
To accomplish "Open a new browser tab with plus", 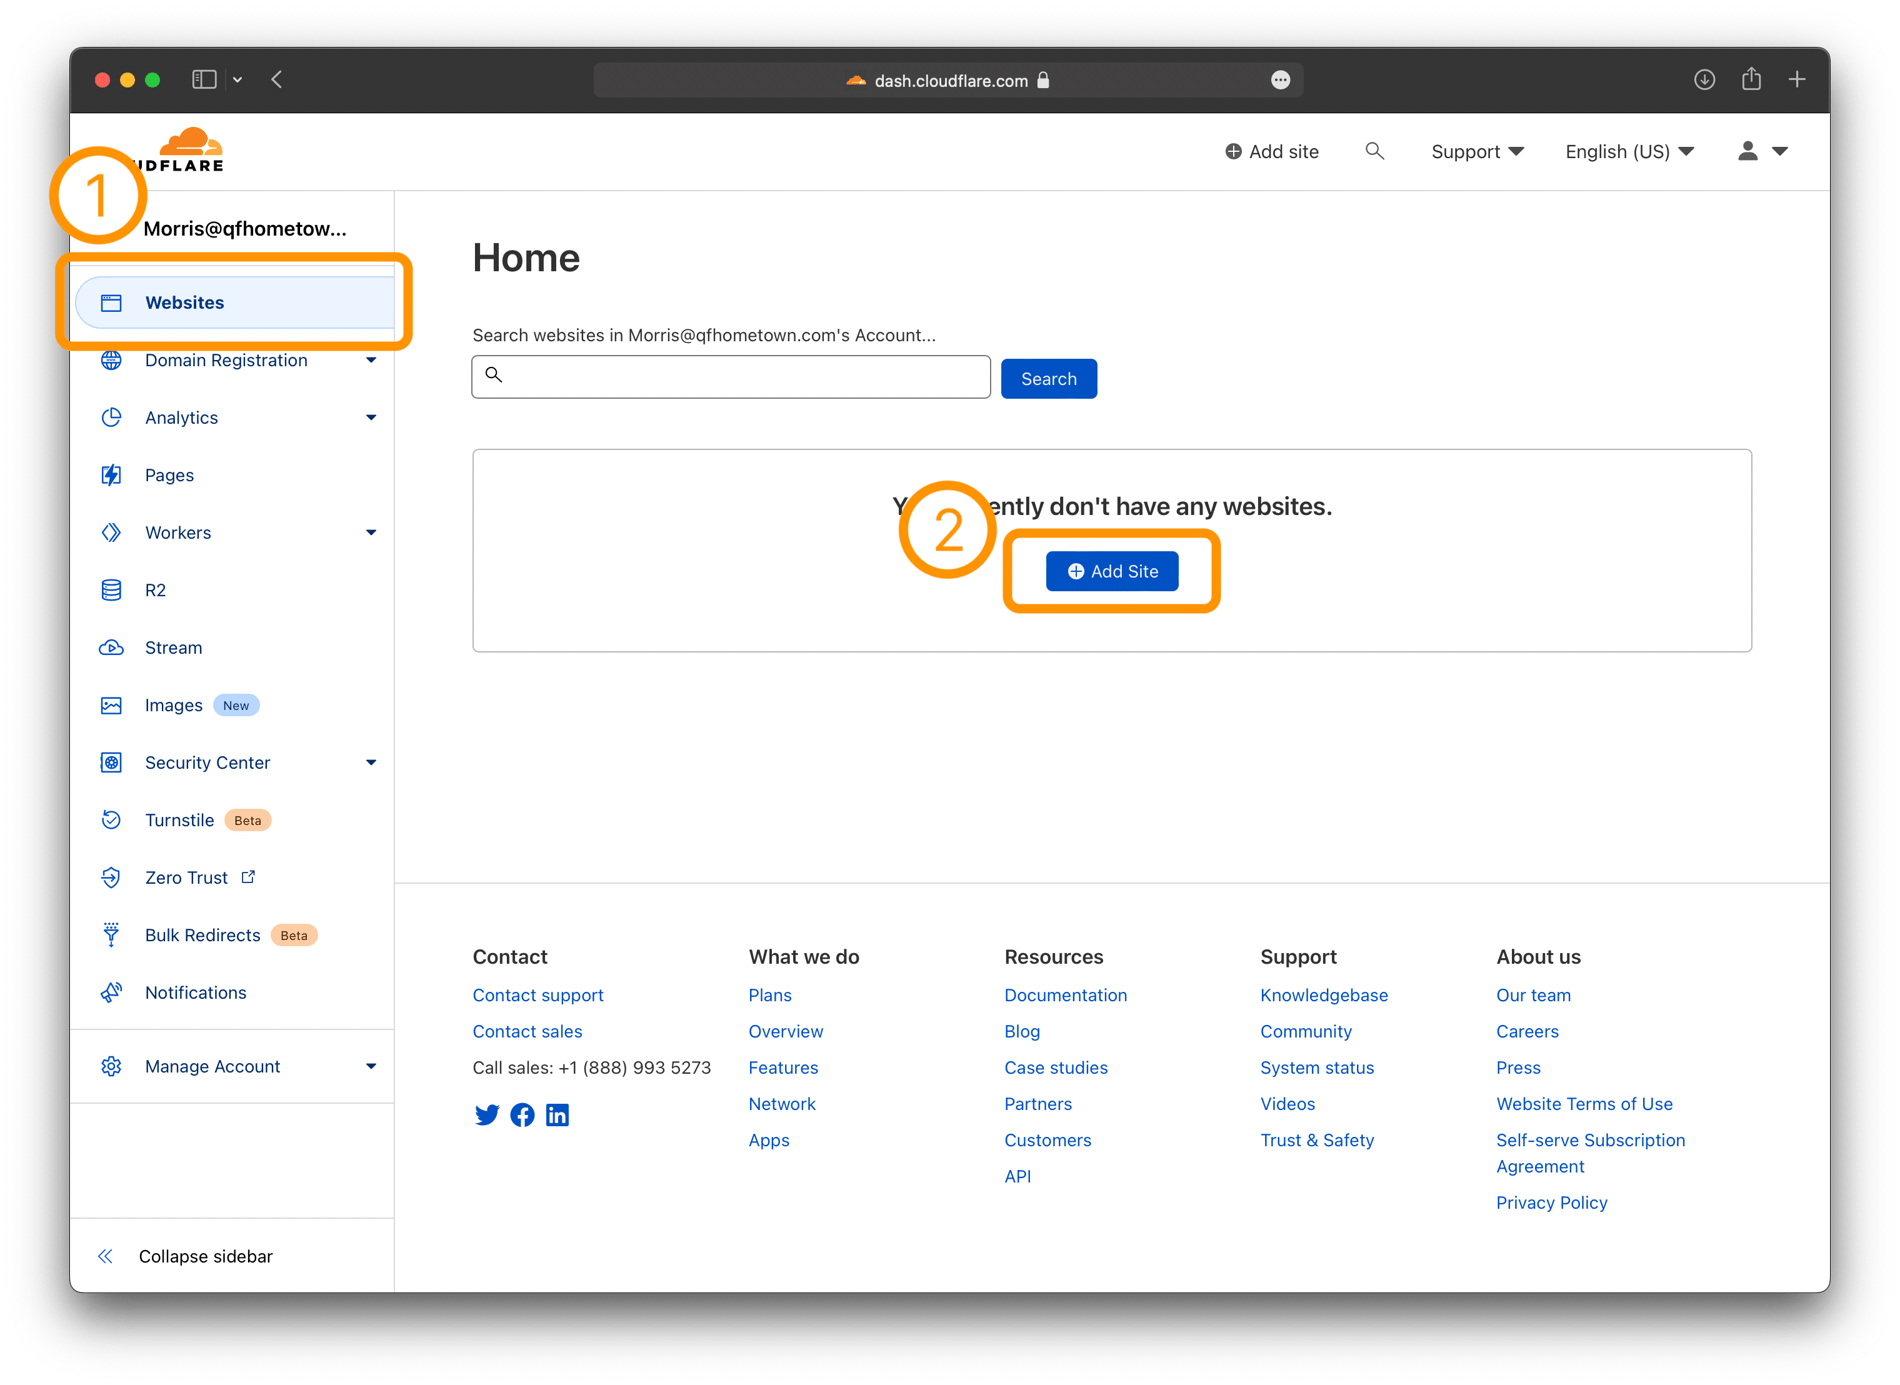I will pos(1797,79).
